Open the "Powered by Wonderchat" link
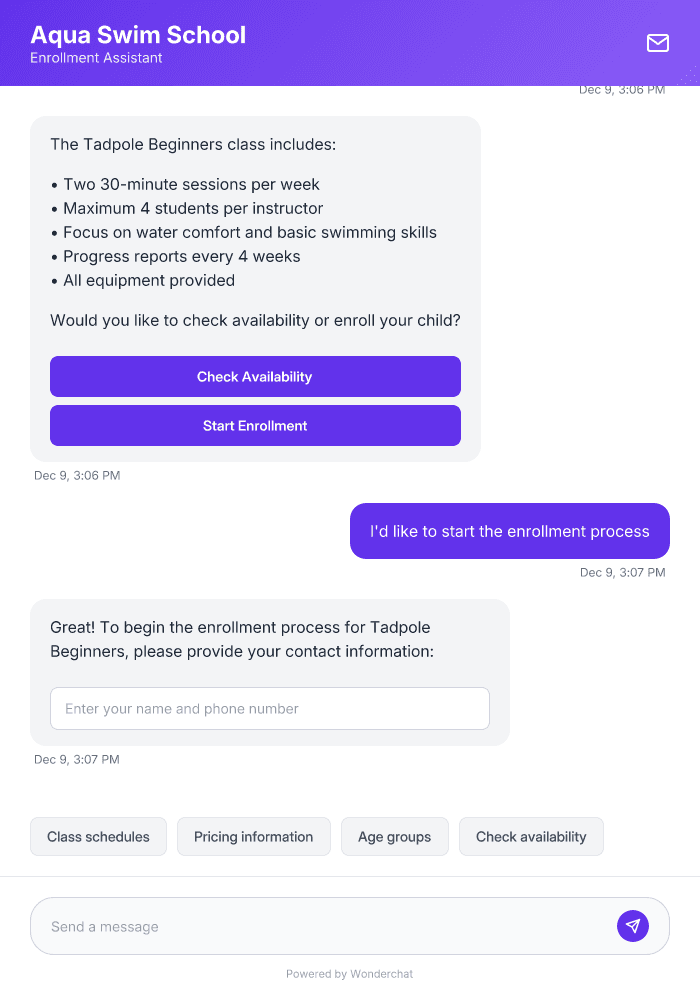Image resolution: width=700 pixels, height=1000 pixels. (349, 973)
